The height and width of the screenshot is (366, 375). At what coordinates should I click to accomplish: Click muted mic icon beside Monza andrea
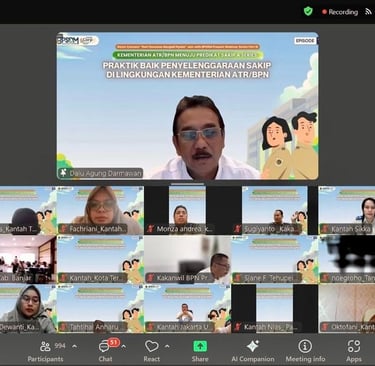click(150, 229)
